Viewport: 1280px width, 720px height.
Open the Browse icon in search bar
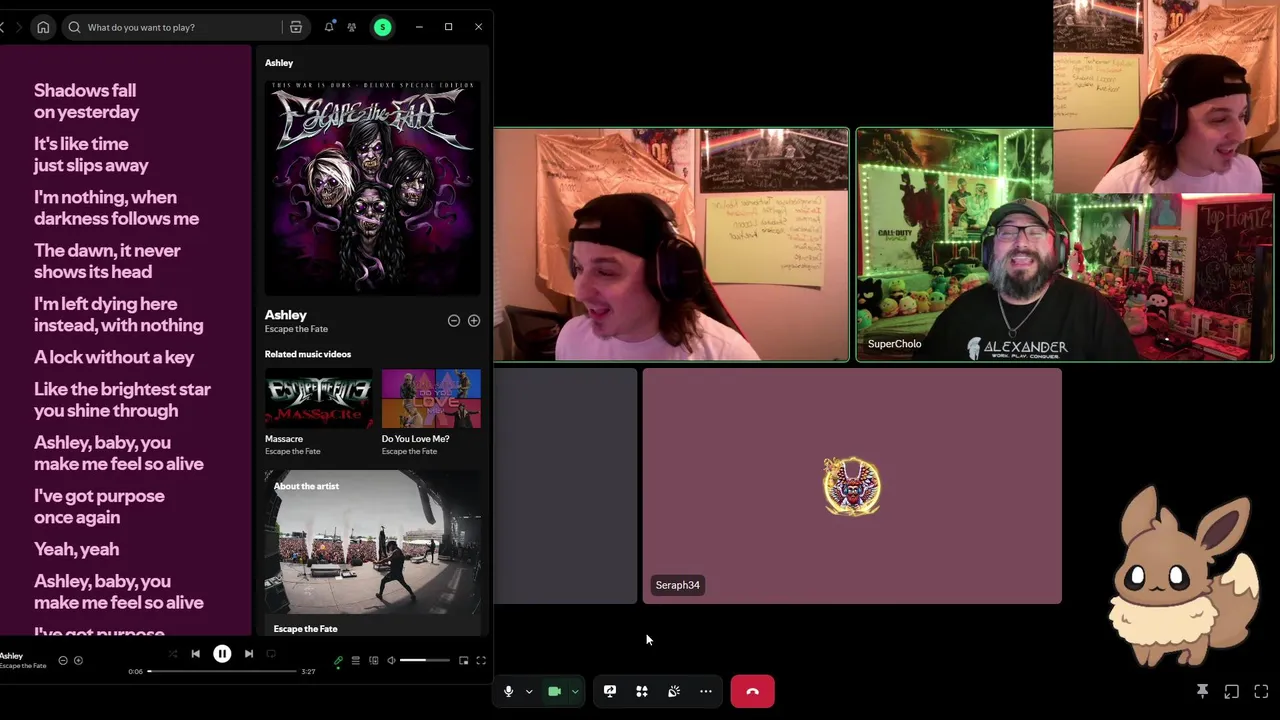[296, 27]
